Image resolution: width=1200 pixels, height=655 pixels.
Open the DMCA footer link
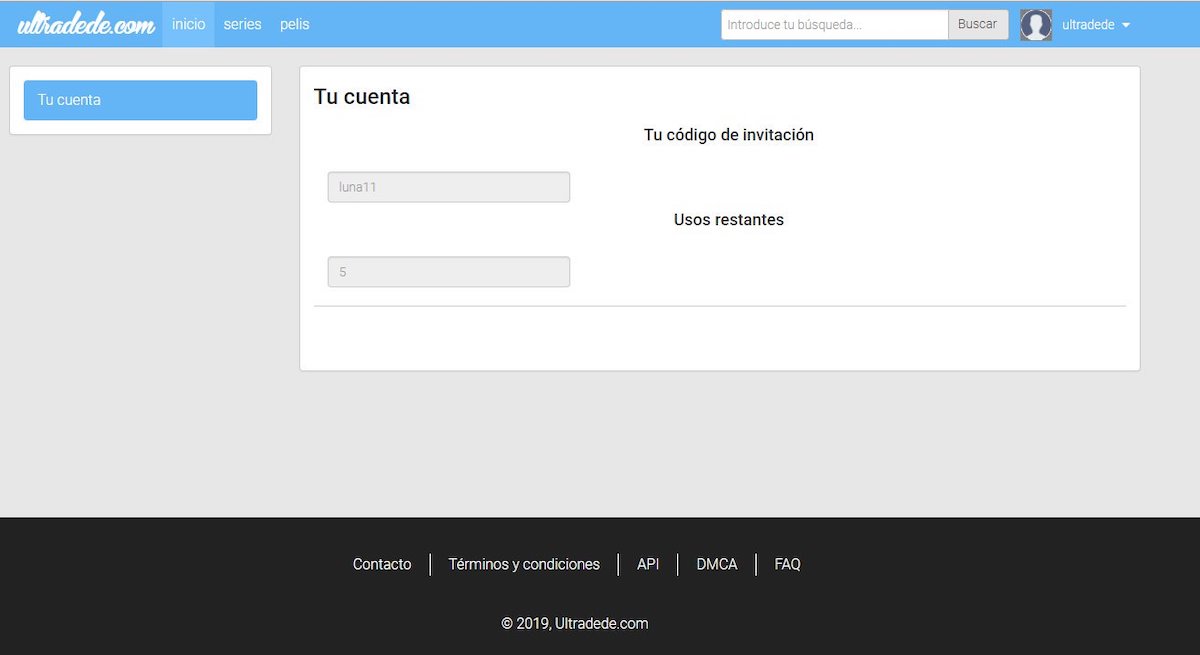click(717, 564)
